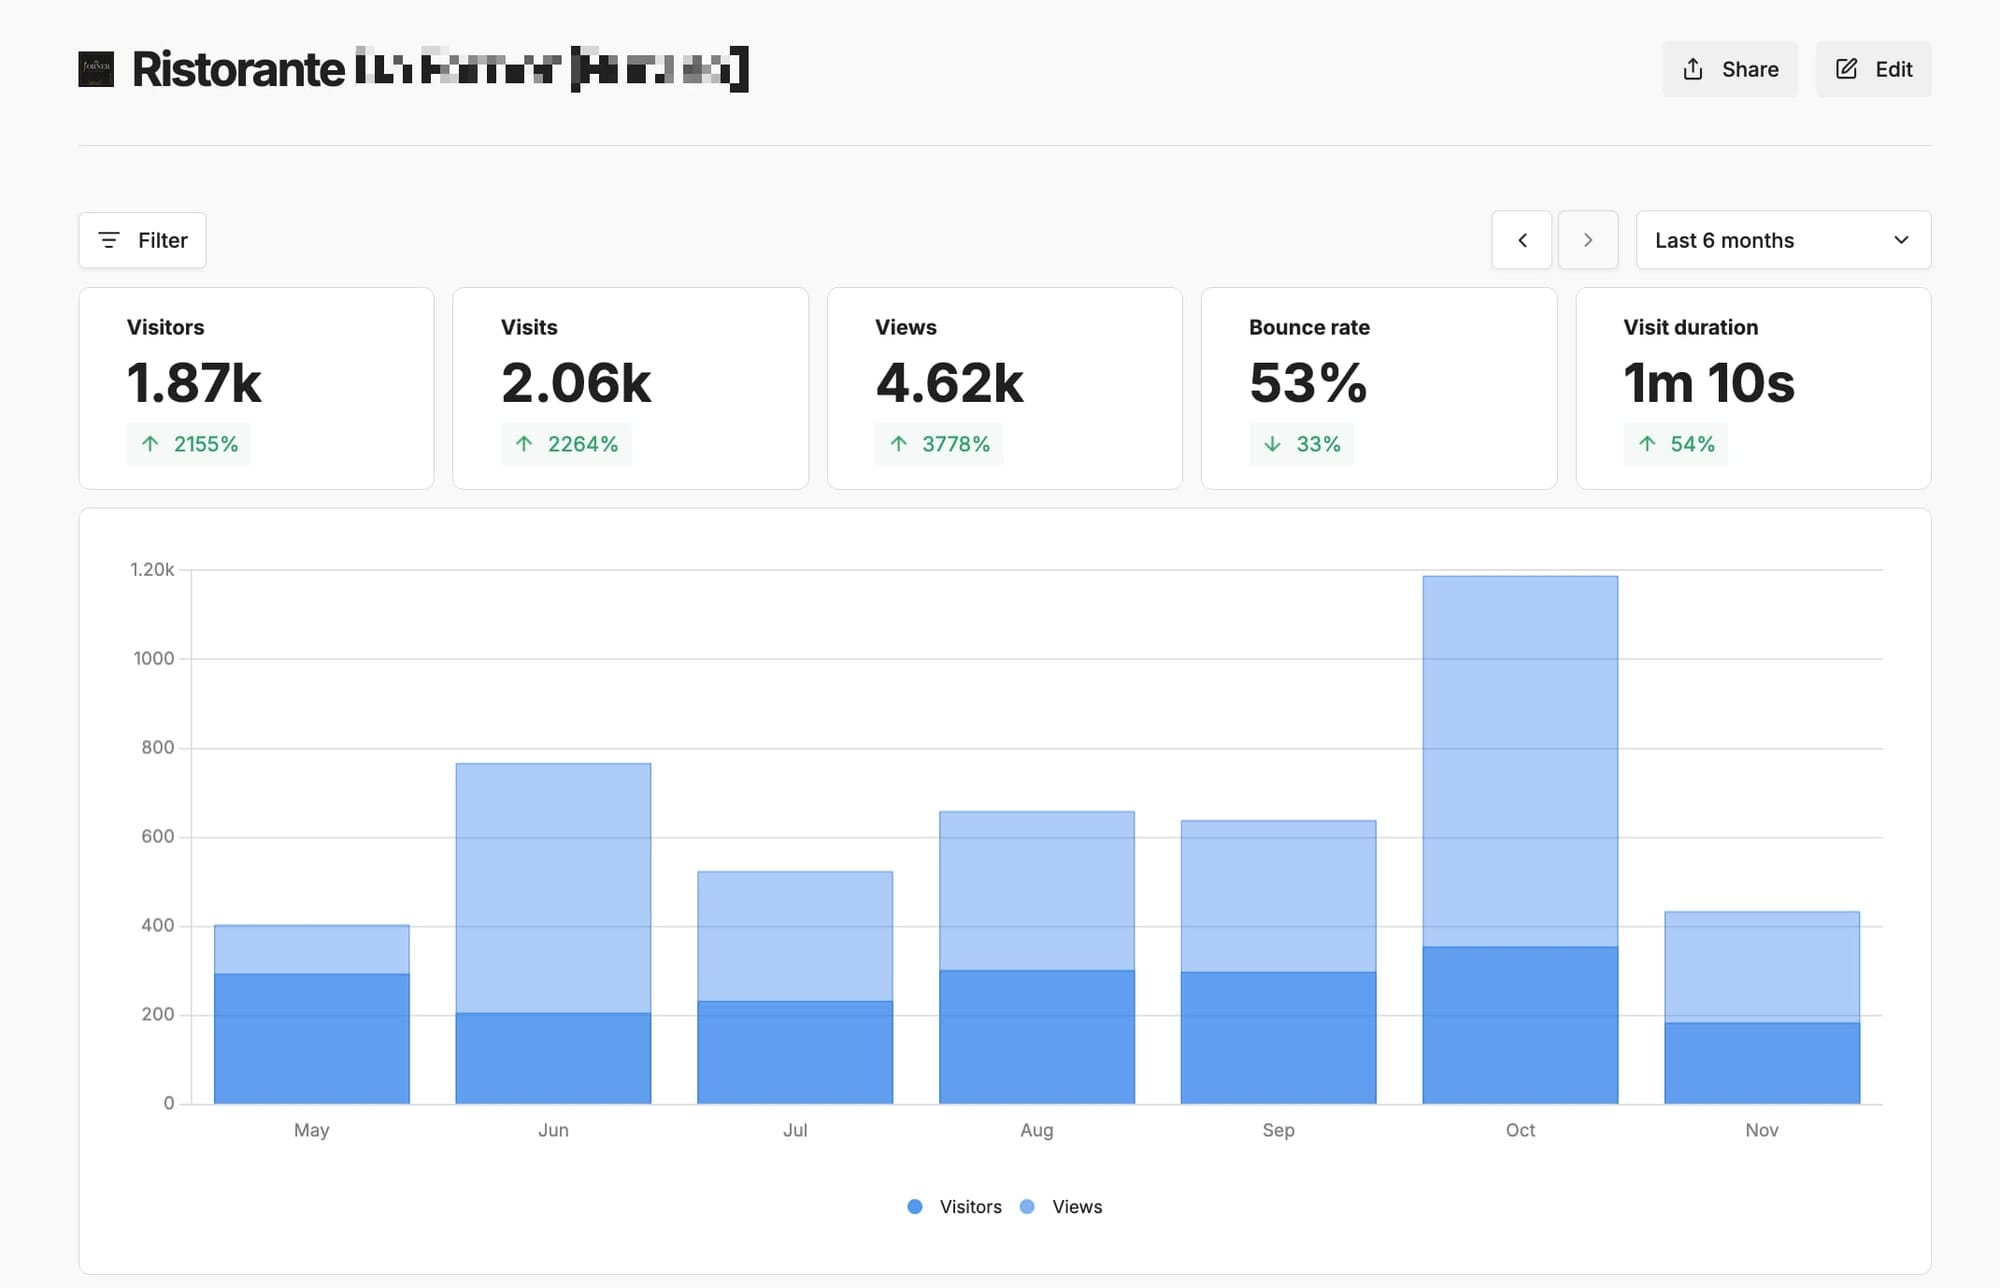Select the Visits metric card
The width and height of the screenshot is (2000, 1288).
pos(630,388)
